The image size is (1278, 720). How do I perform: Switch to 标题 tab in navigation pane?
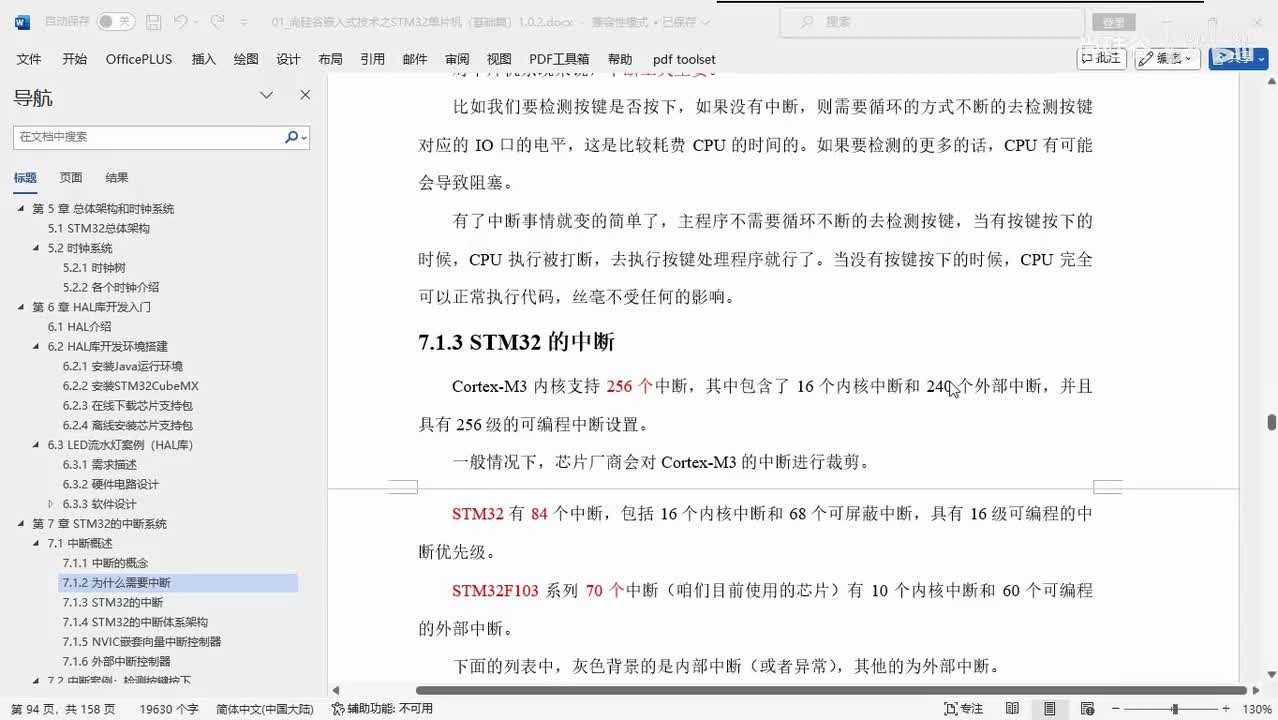tap(25, 177)
